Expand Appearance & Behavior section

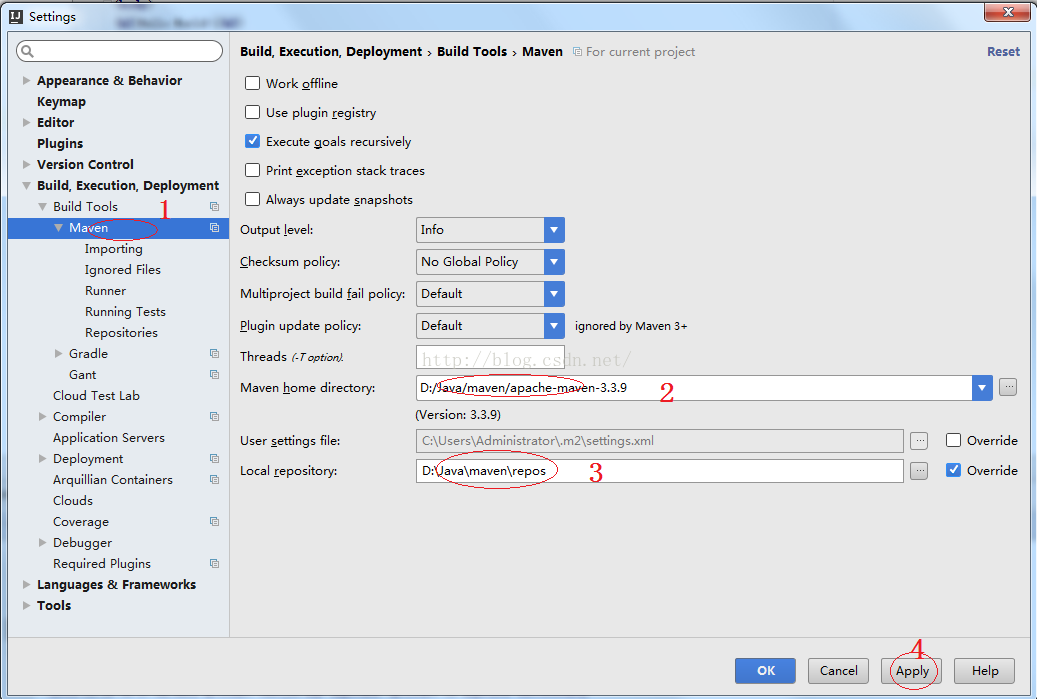26,81
